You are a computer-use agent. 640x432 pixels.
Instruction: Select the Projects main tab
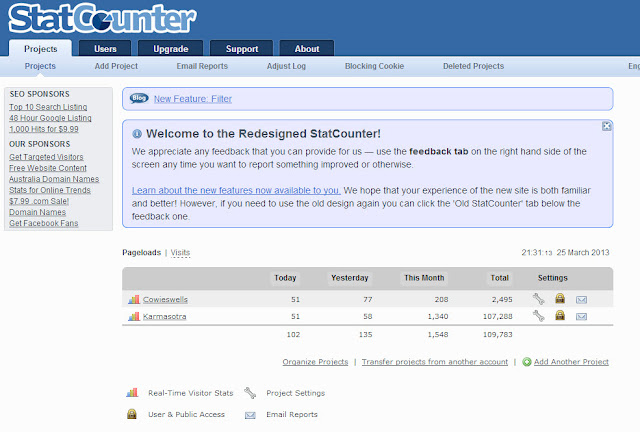(40, 49)
